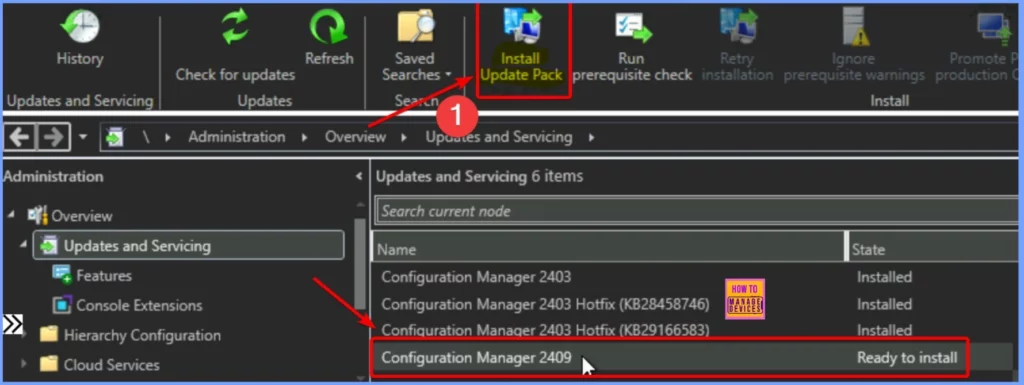Select Administration in the breadcrumb
The height and width of the screenshot is (385, 1024).
(x=236, y=137)
